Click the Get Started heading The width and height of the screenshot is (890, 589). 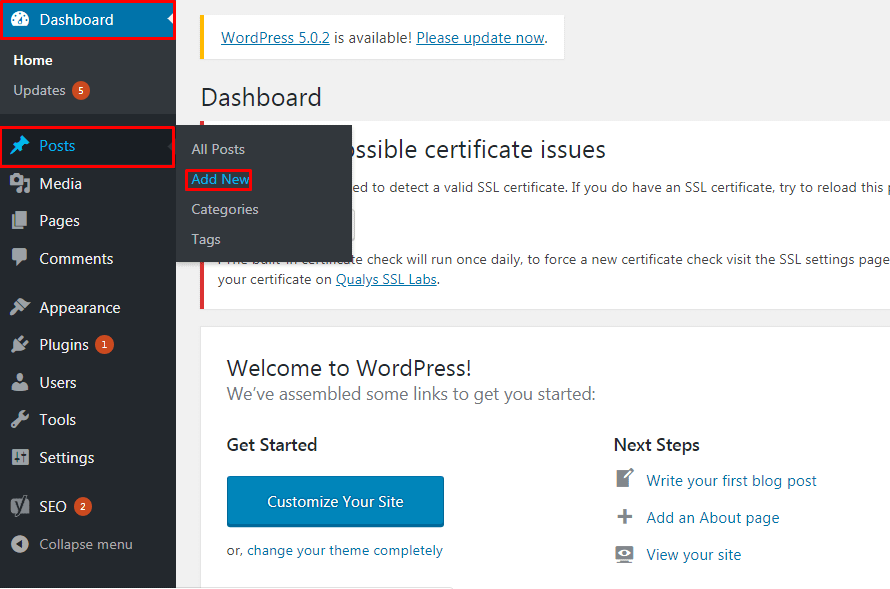(x=272, y=445)
